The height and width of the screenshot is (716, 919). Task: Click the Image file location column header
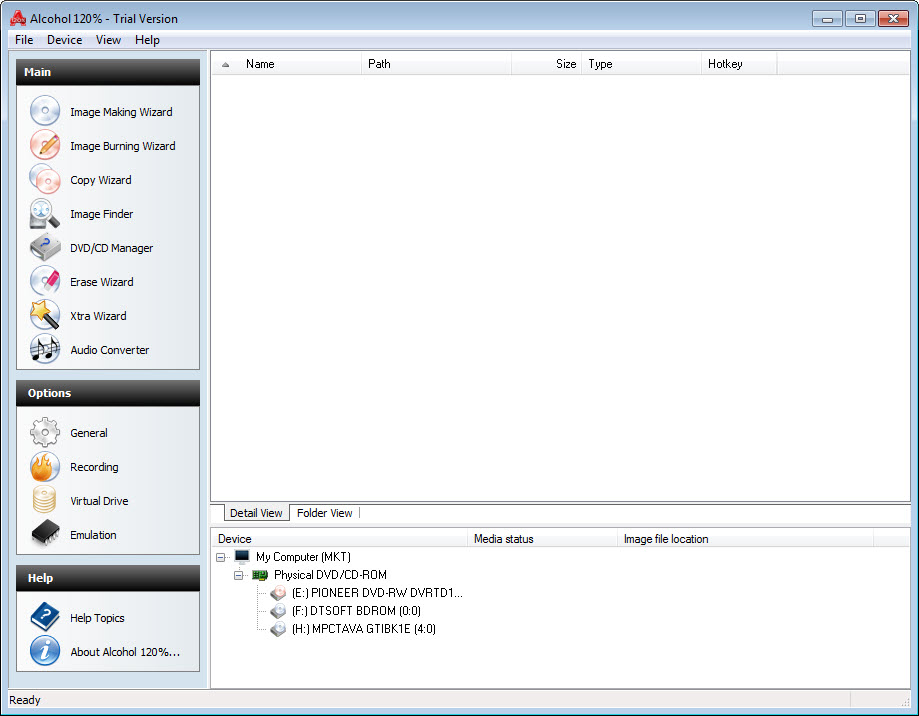pyautogui.click(x=746, y=539)
